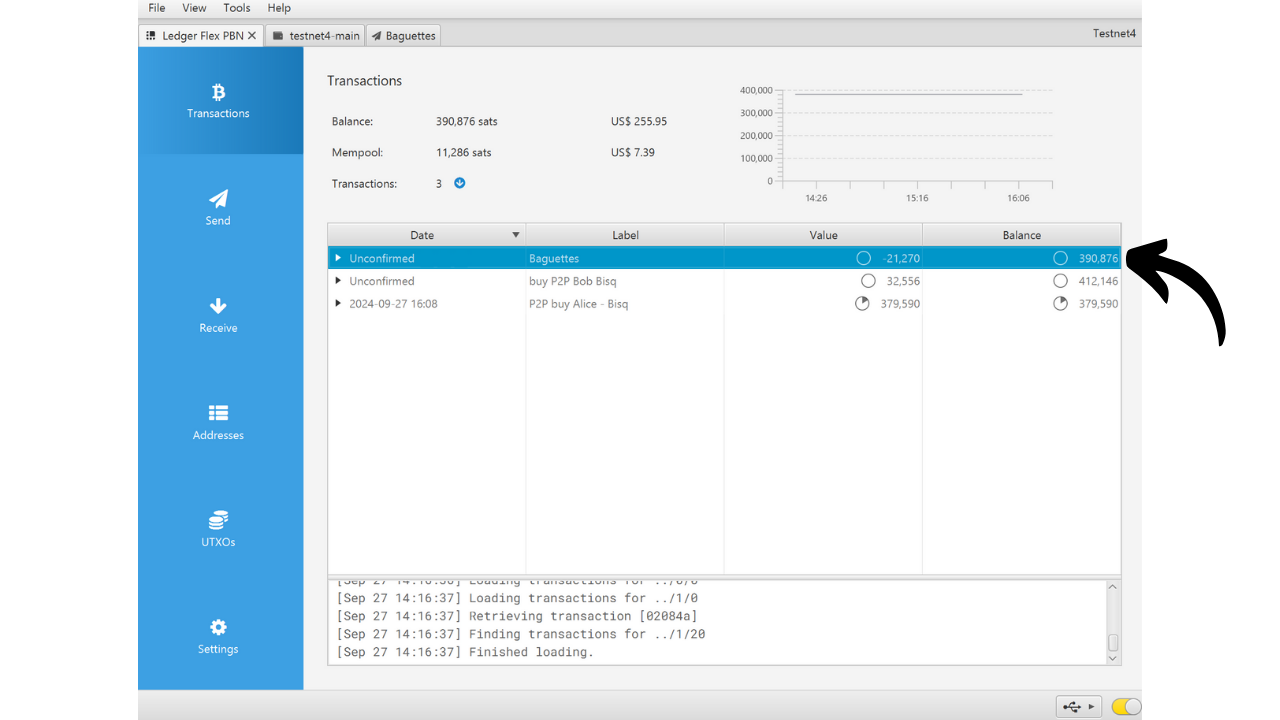The width and height of the screenshot is (1280, 720).
Task: Open the Send paper plane section
Action: click(218, 208)
